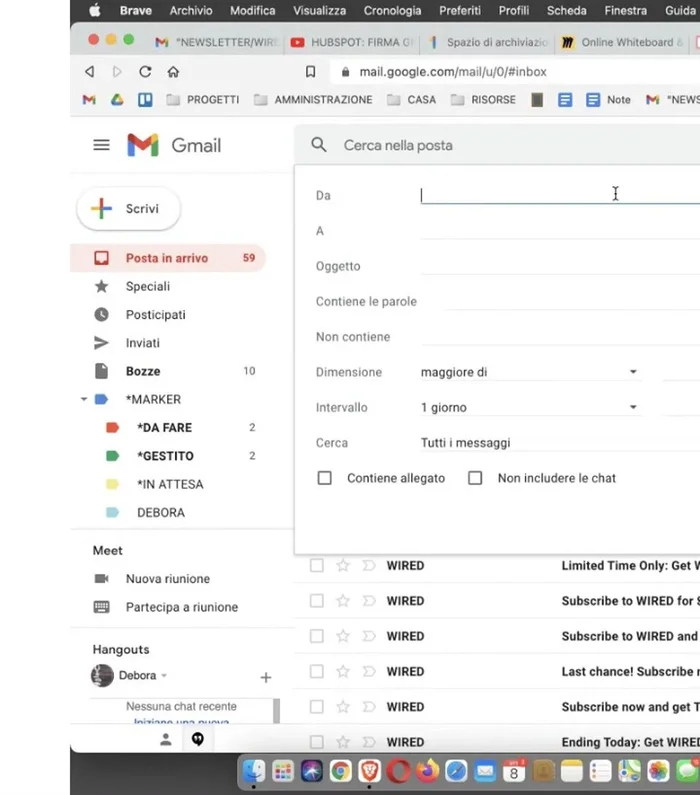Open Hangouts conversations bubble icon
The height and width of the screenshot is (795, 700).
pos(198,739)
